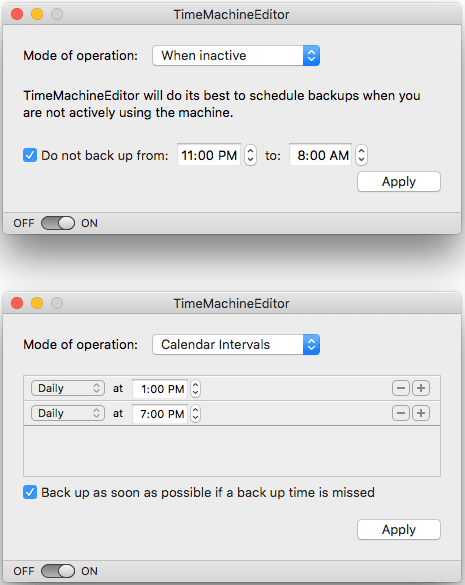The height and width of the screenshot is (585, 465).
Task: Click the 1:00 PM time stepper arrows
Action: coord(195,388)
